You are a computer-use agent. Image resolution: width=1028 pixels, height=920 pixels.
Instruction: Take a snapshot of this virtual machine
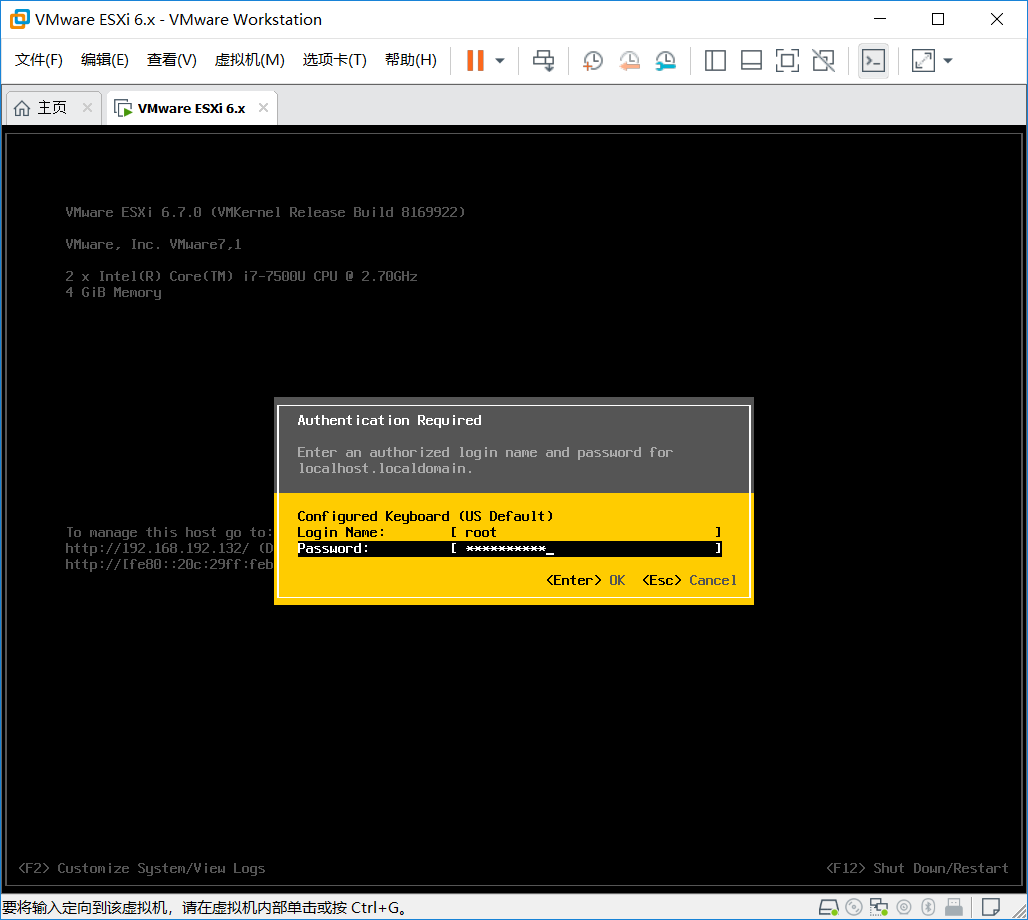tap(593, 61)
